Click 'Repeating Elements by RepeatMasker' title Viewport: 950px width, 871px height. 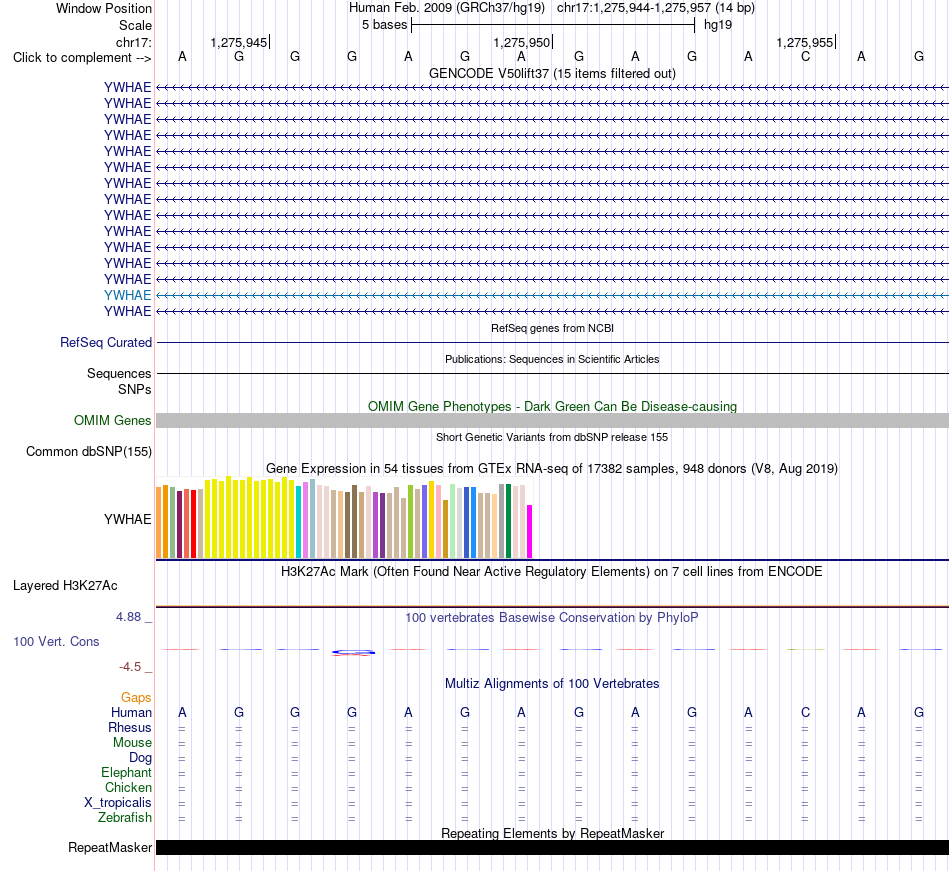(552, 833)
